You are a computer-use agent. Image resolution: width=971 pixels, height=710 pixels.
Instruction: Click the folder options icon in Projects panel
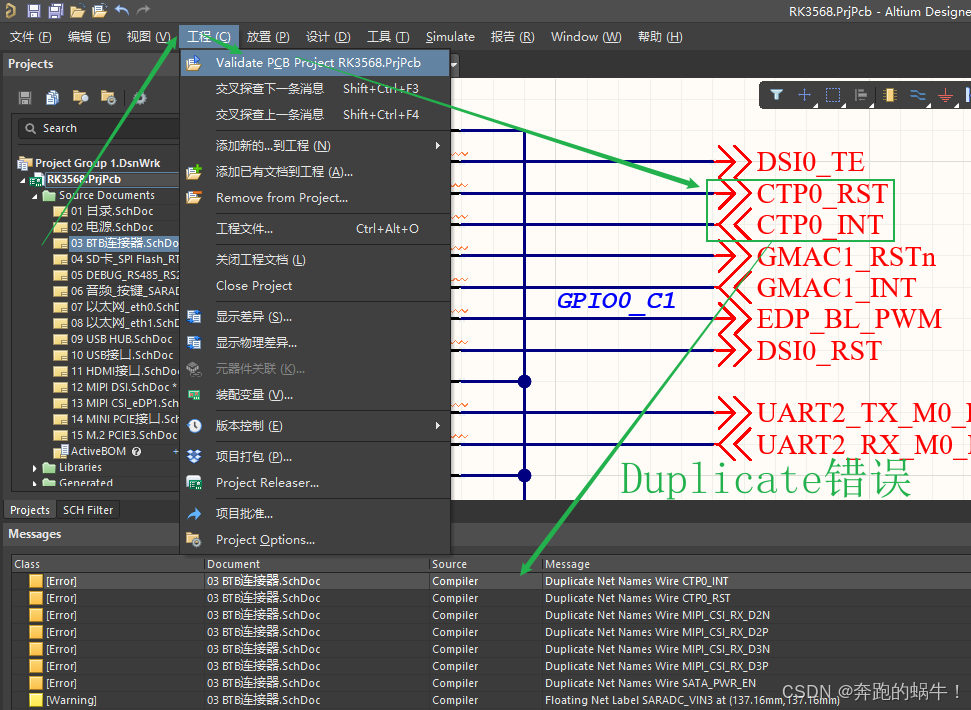click(x=108, y=97)
